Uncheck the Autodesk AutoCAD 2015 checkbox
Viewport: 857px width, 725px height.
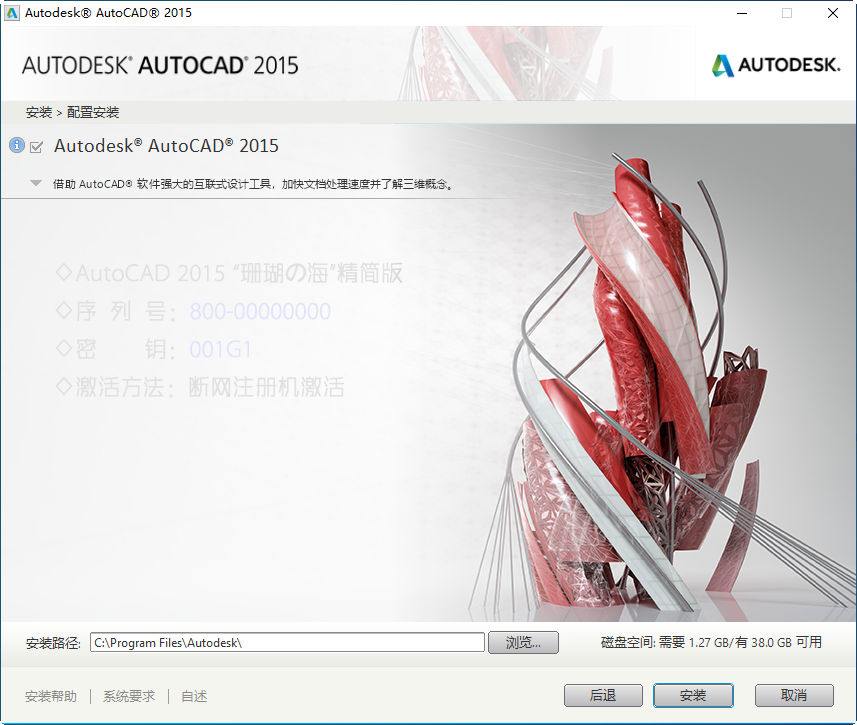[x=37, y=147]
